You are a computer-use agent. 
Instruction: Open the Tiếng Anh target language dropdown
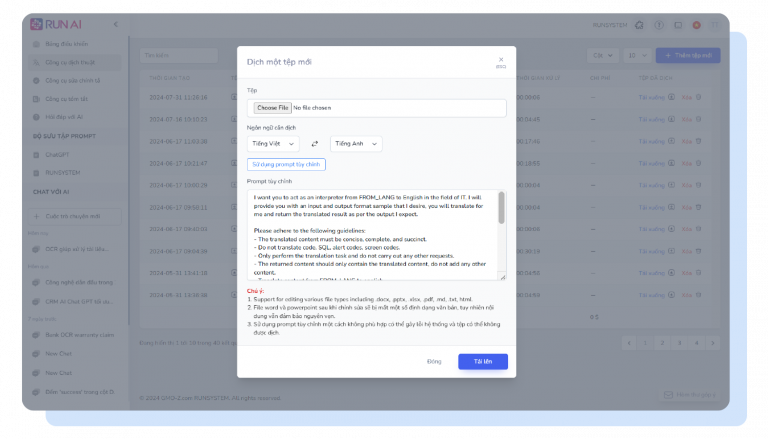(x=356, y=144)
